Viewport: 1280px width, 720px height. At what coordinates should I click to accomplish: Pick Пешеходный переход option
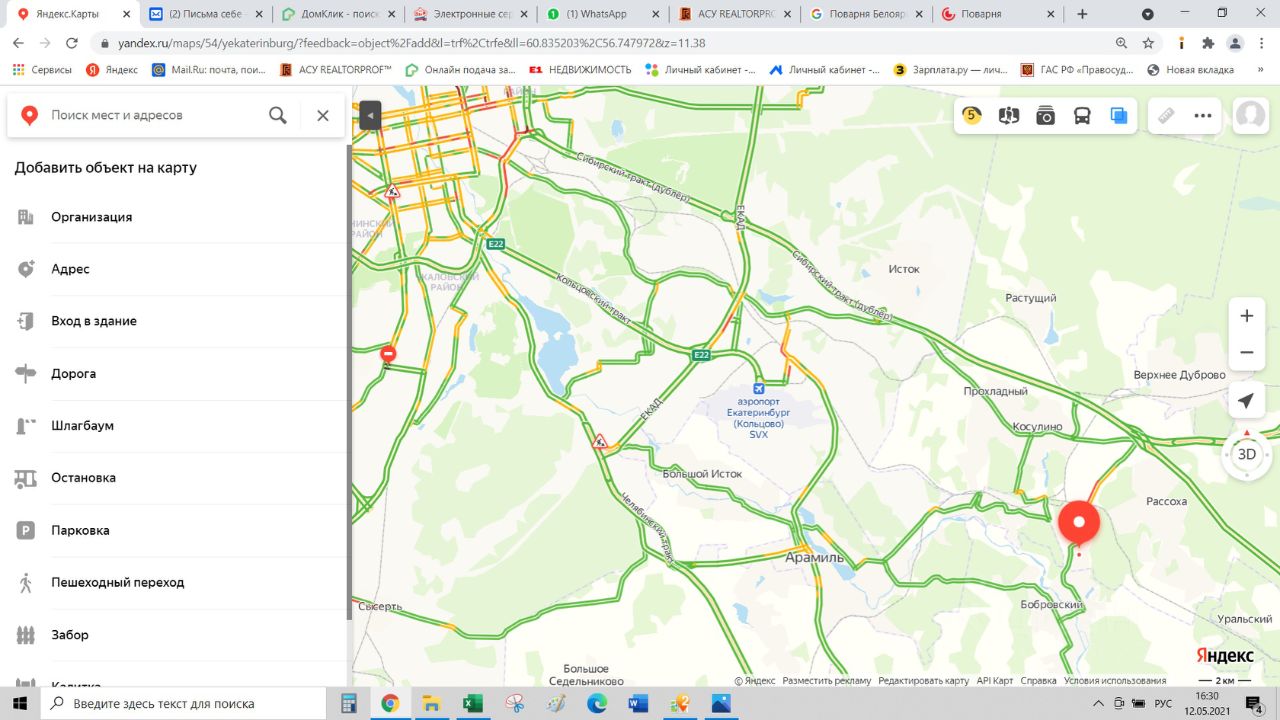tap(176, 582)
